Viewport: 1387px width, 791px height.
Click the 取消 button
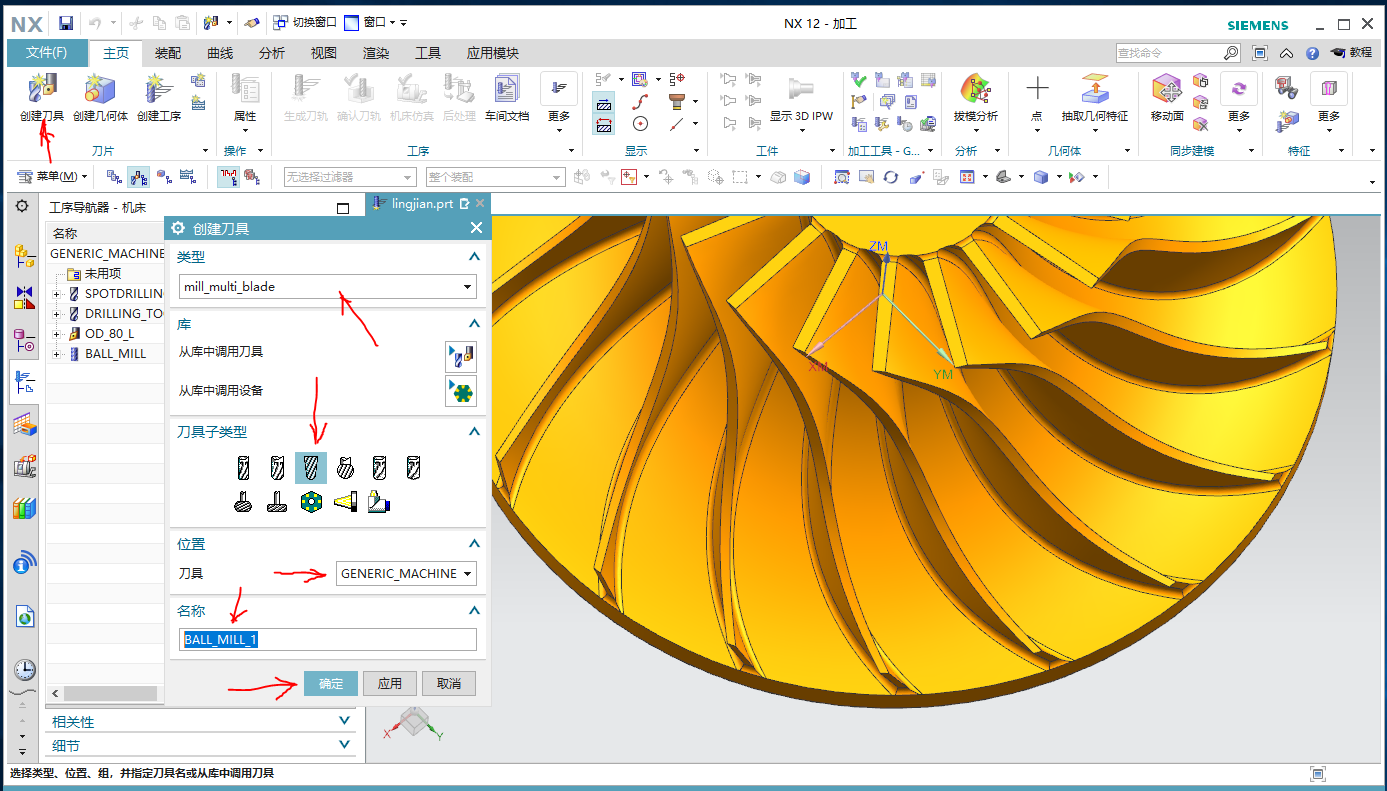point(449,684)
